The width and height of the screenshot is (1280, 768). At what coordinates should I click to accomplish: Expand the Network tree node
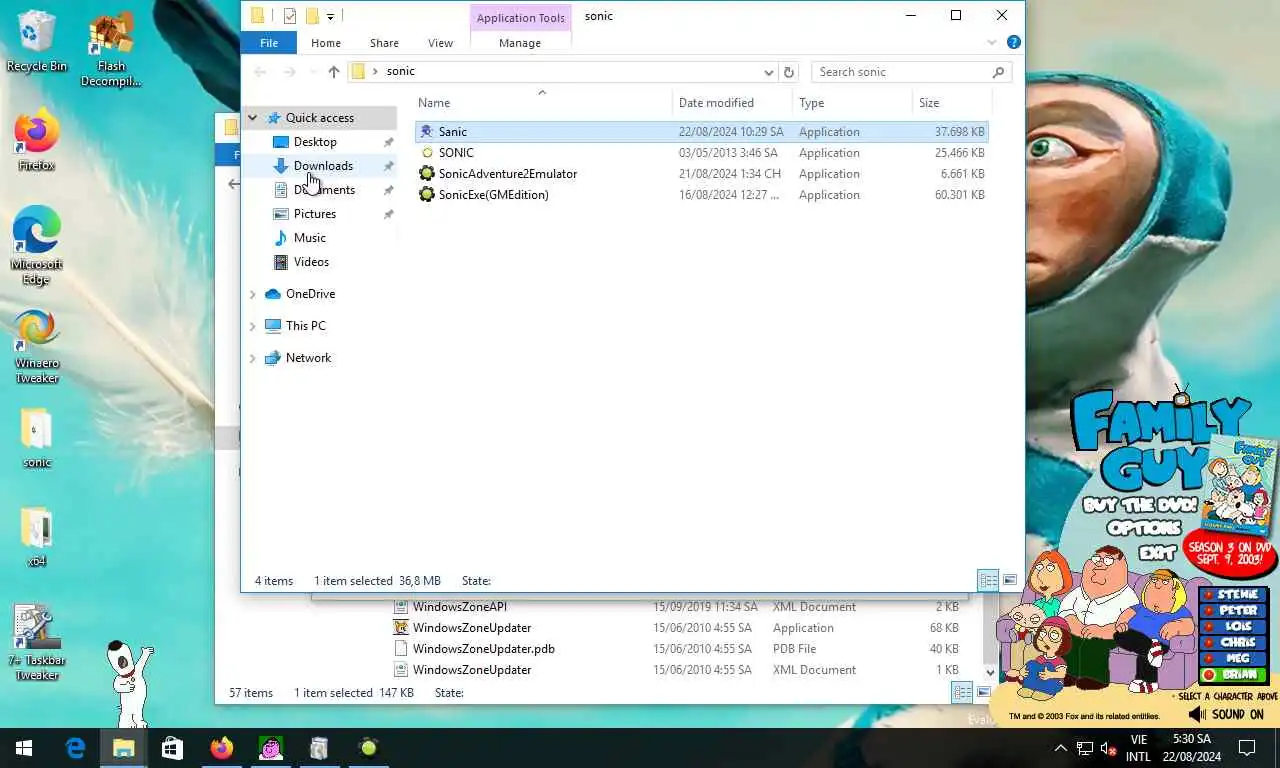[x=253, y=358]
